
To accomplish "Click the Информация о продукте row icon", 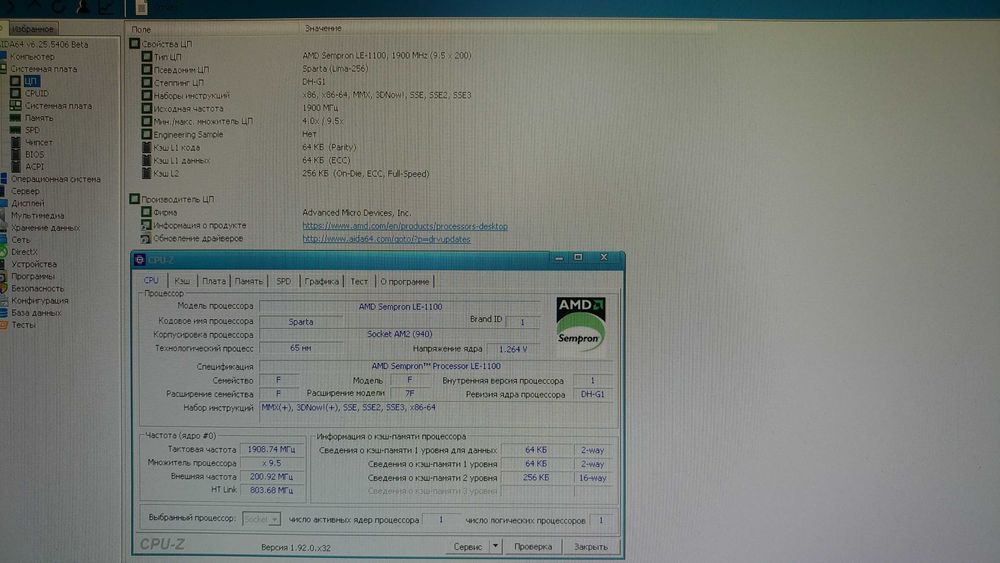I will [x=146, y=225].
